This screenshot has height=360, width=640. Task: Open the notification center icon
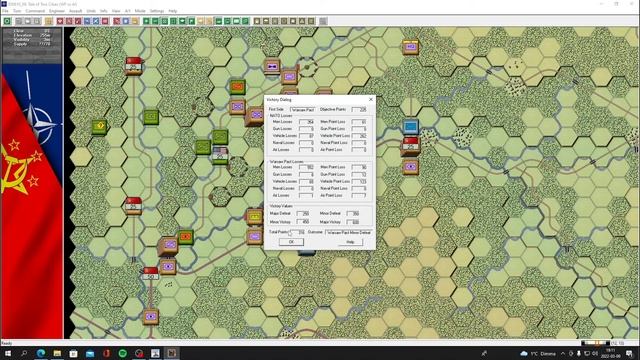pos(629,353)
